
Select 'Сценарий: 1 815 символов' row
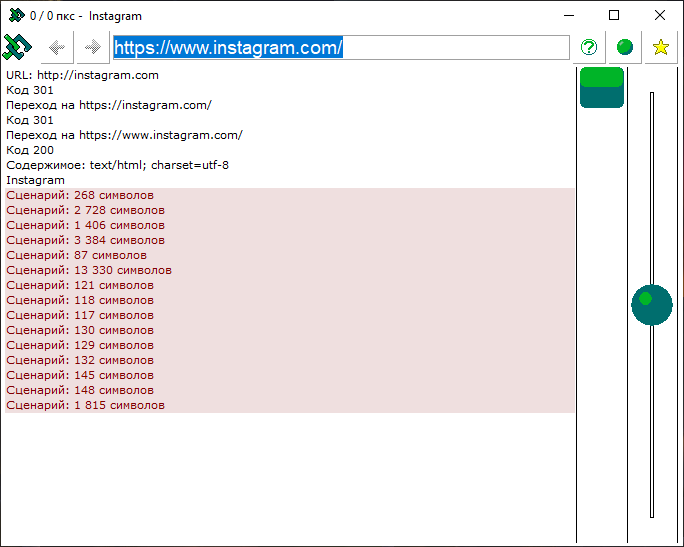tap(290, 405)
